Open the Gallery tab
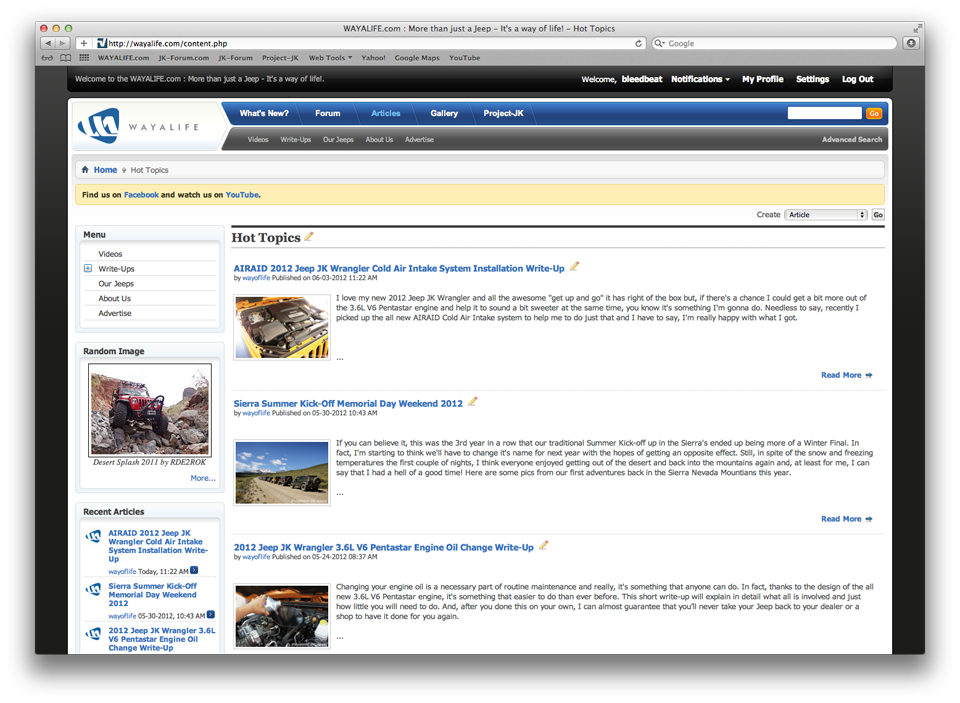 coord(444,113)
